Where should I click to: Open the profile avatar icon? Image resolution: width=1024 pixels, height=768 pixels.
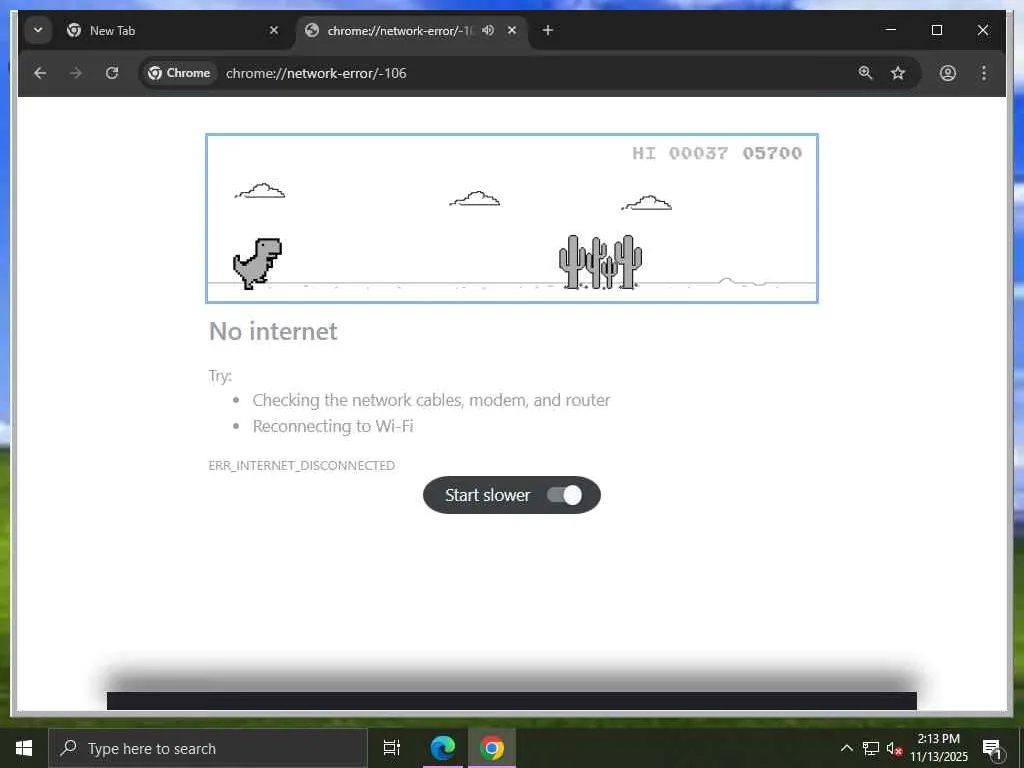(x=948, y=73)
